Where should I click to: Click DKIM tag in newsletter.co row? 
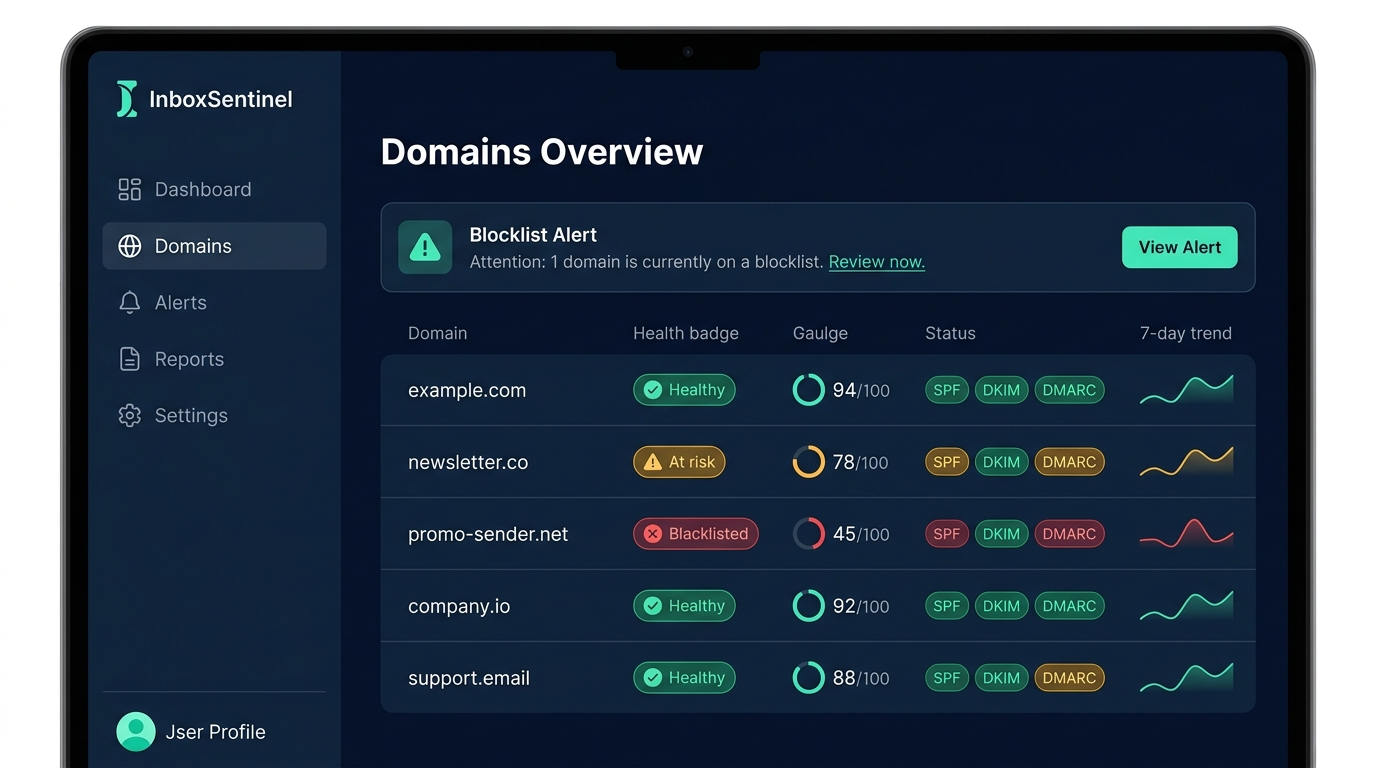point(1001,462)
